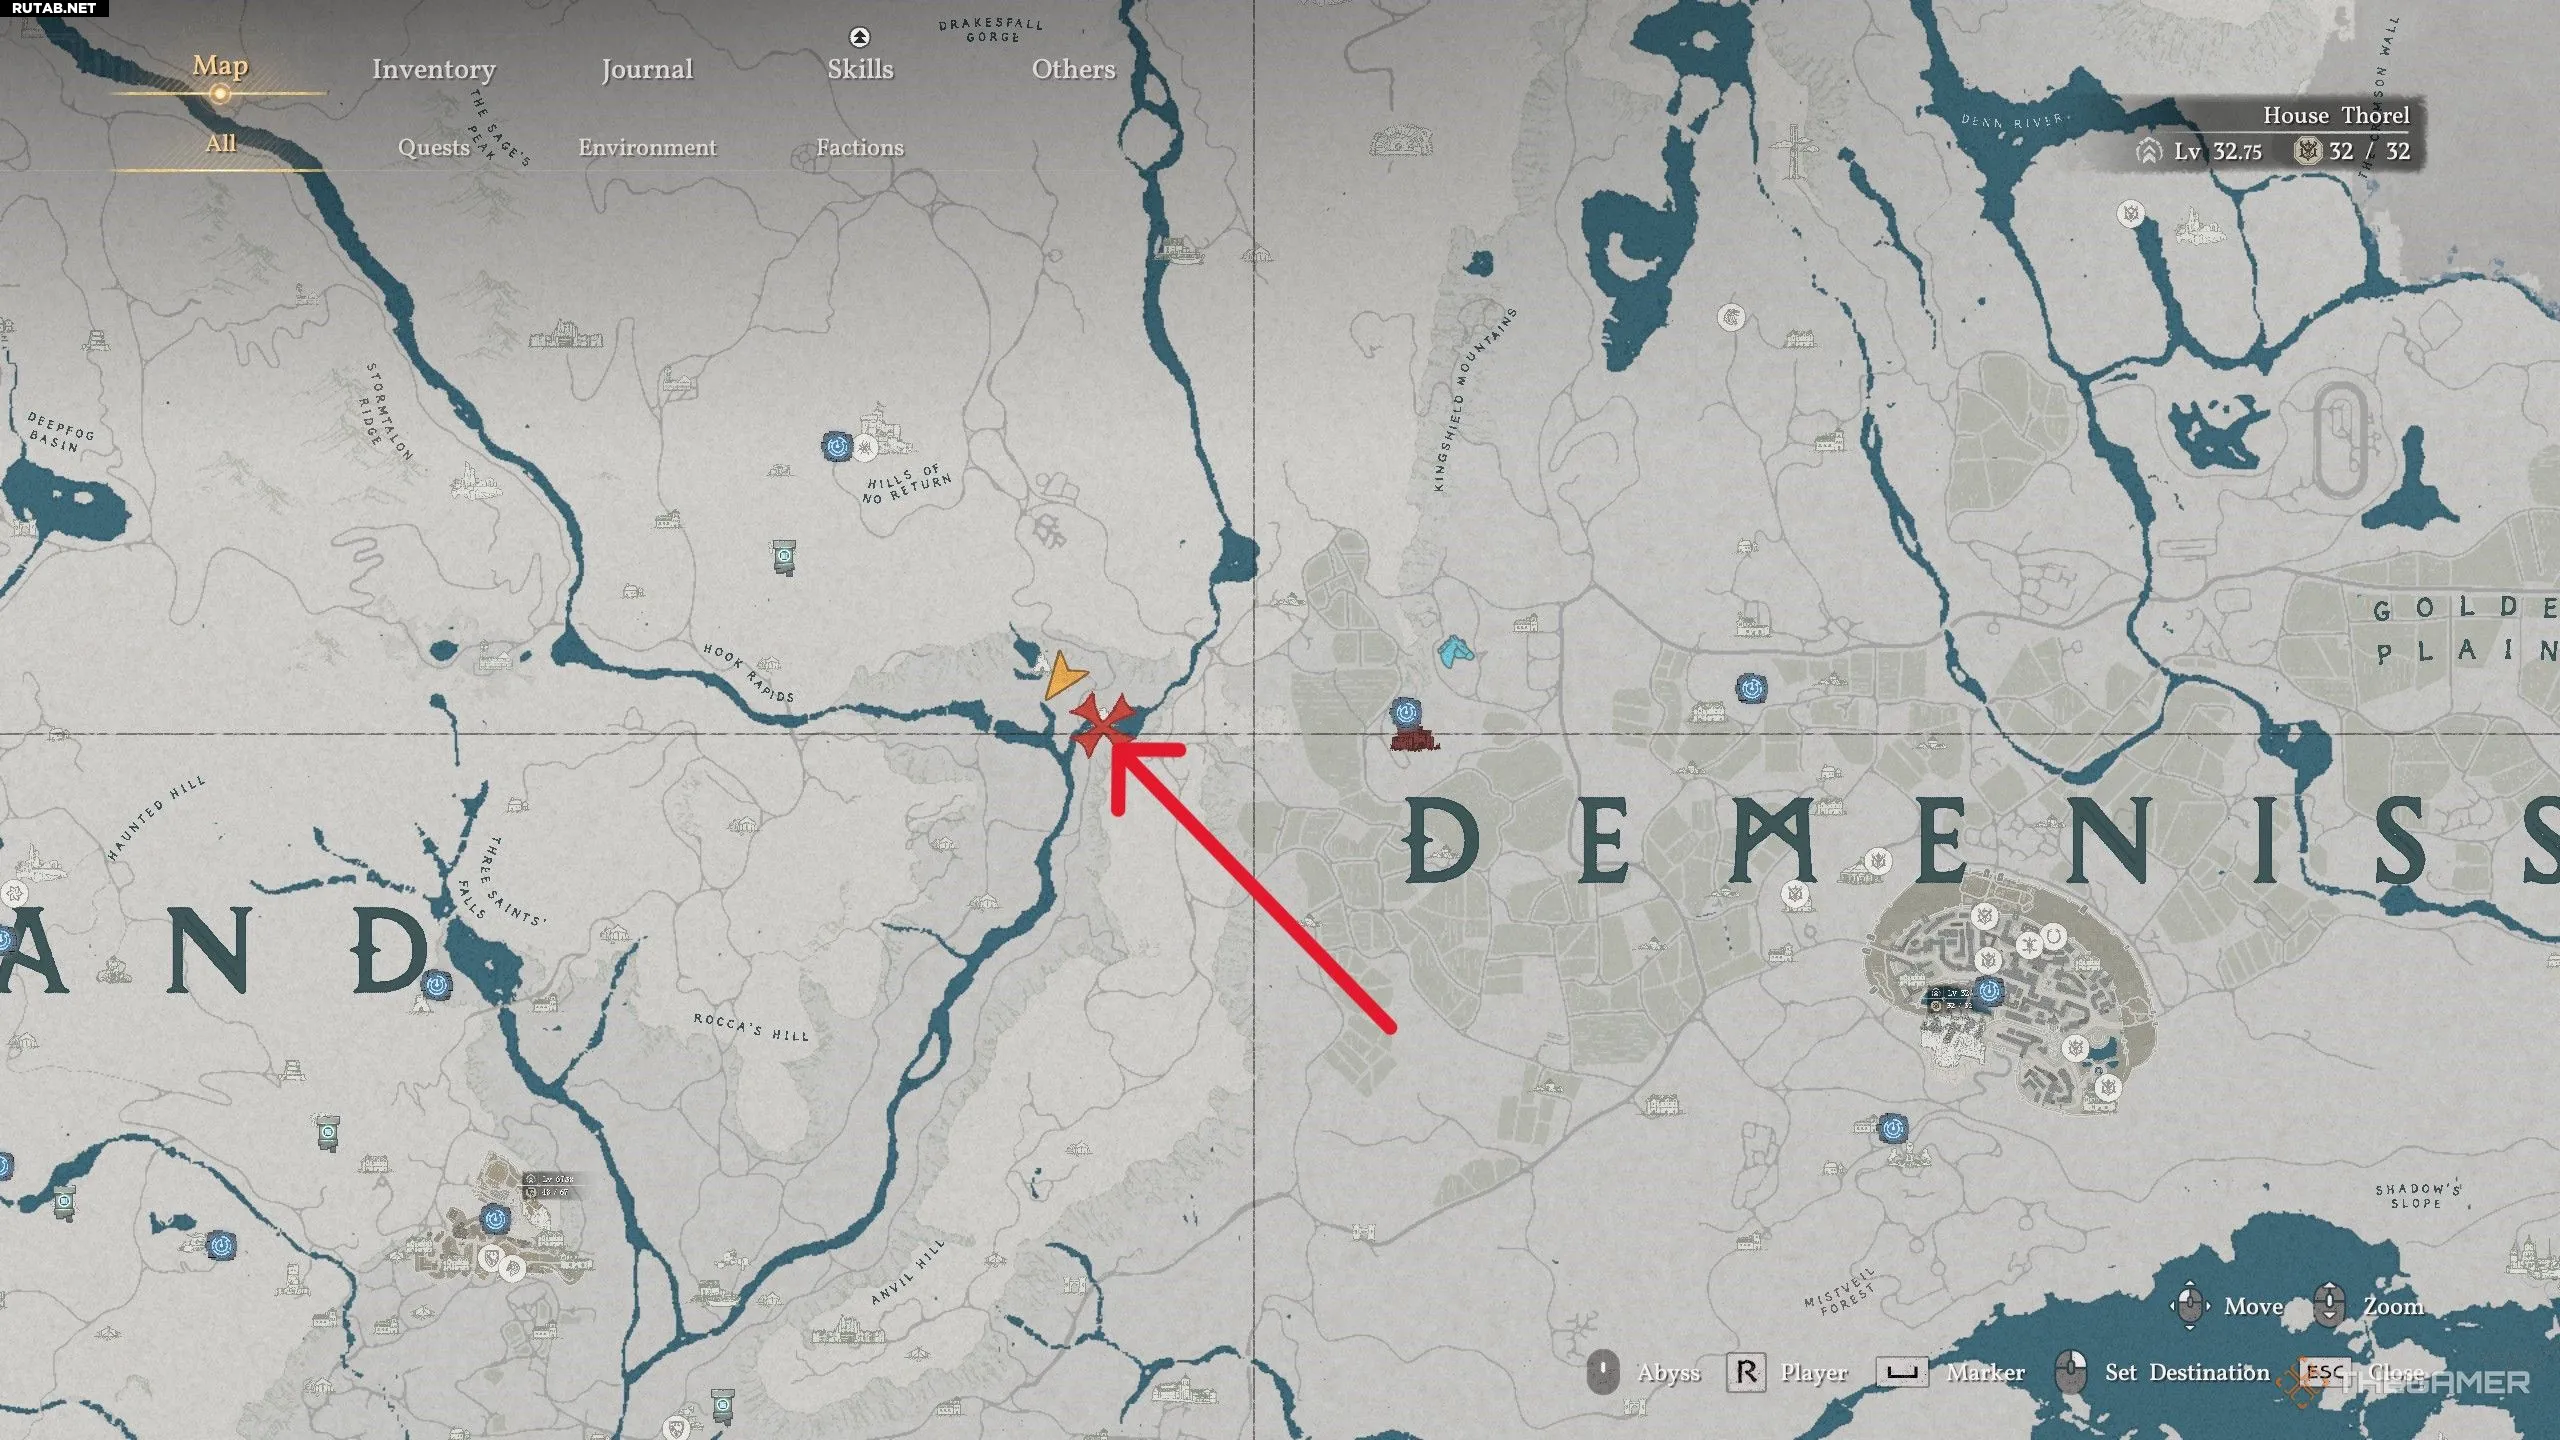
Task: Show All map markers filter
Action: click(221, 143)
